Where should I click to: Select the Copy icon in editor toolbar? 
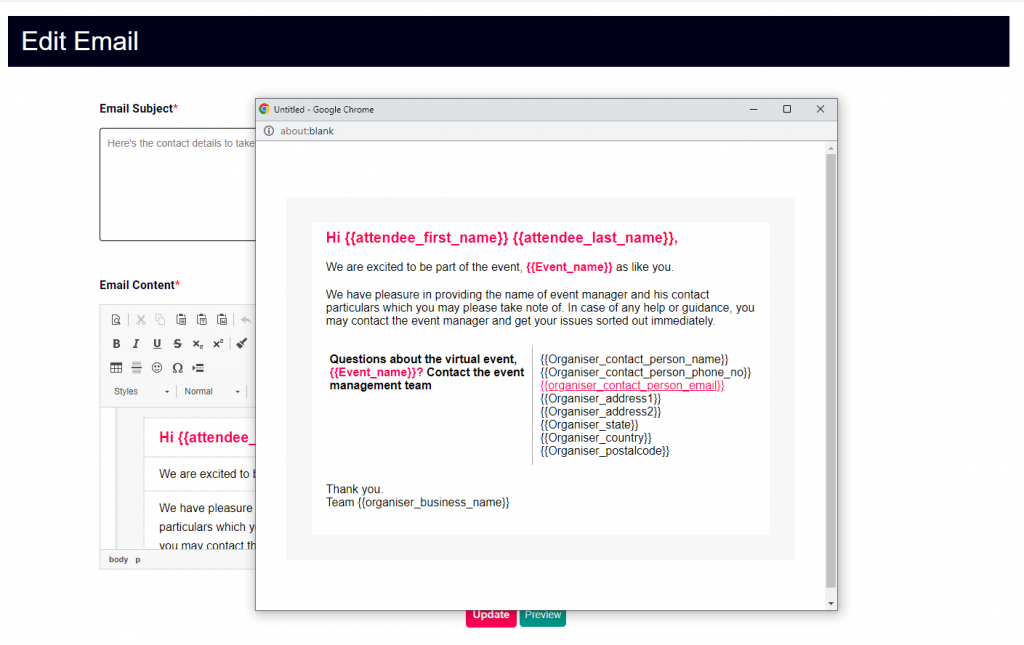[x=160, y=320]
